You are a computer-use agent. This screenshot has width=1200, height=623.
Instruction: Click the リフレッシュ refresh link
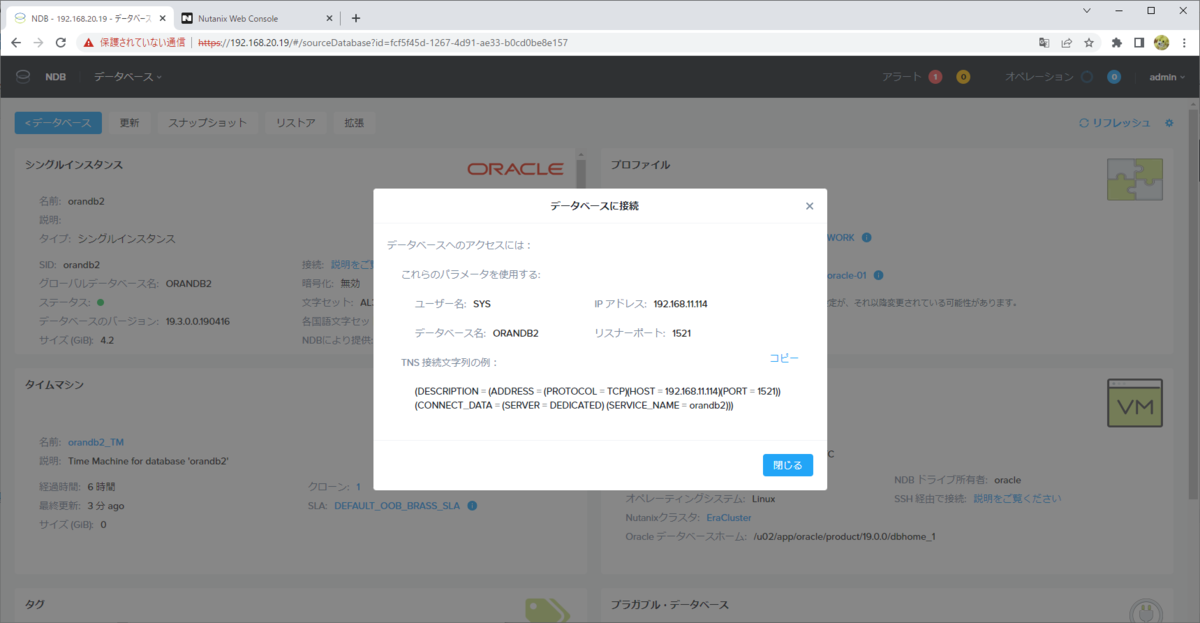(1115, 123)
